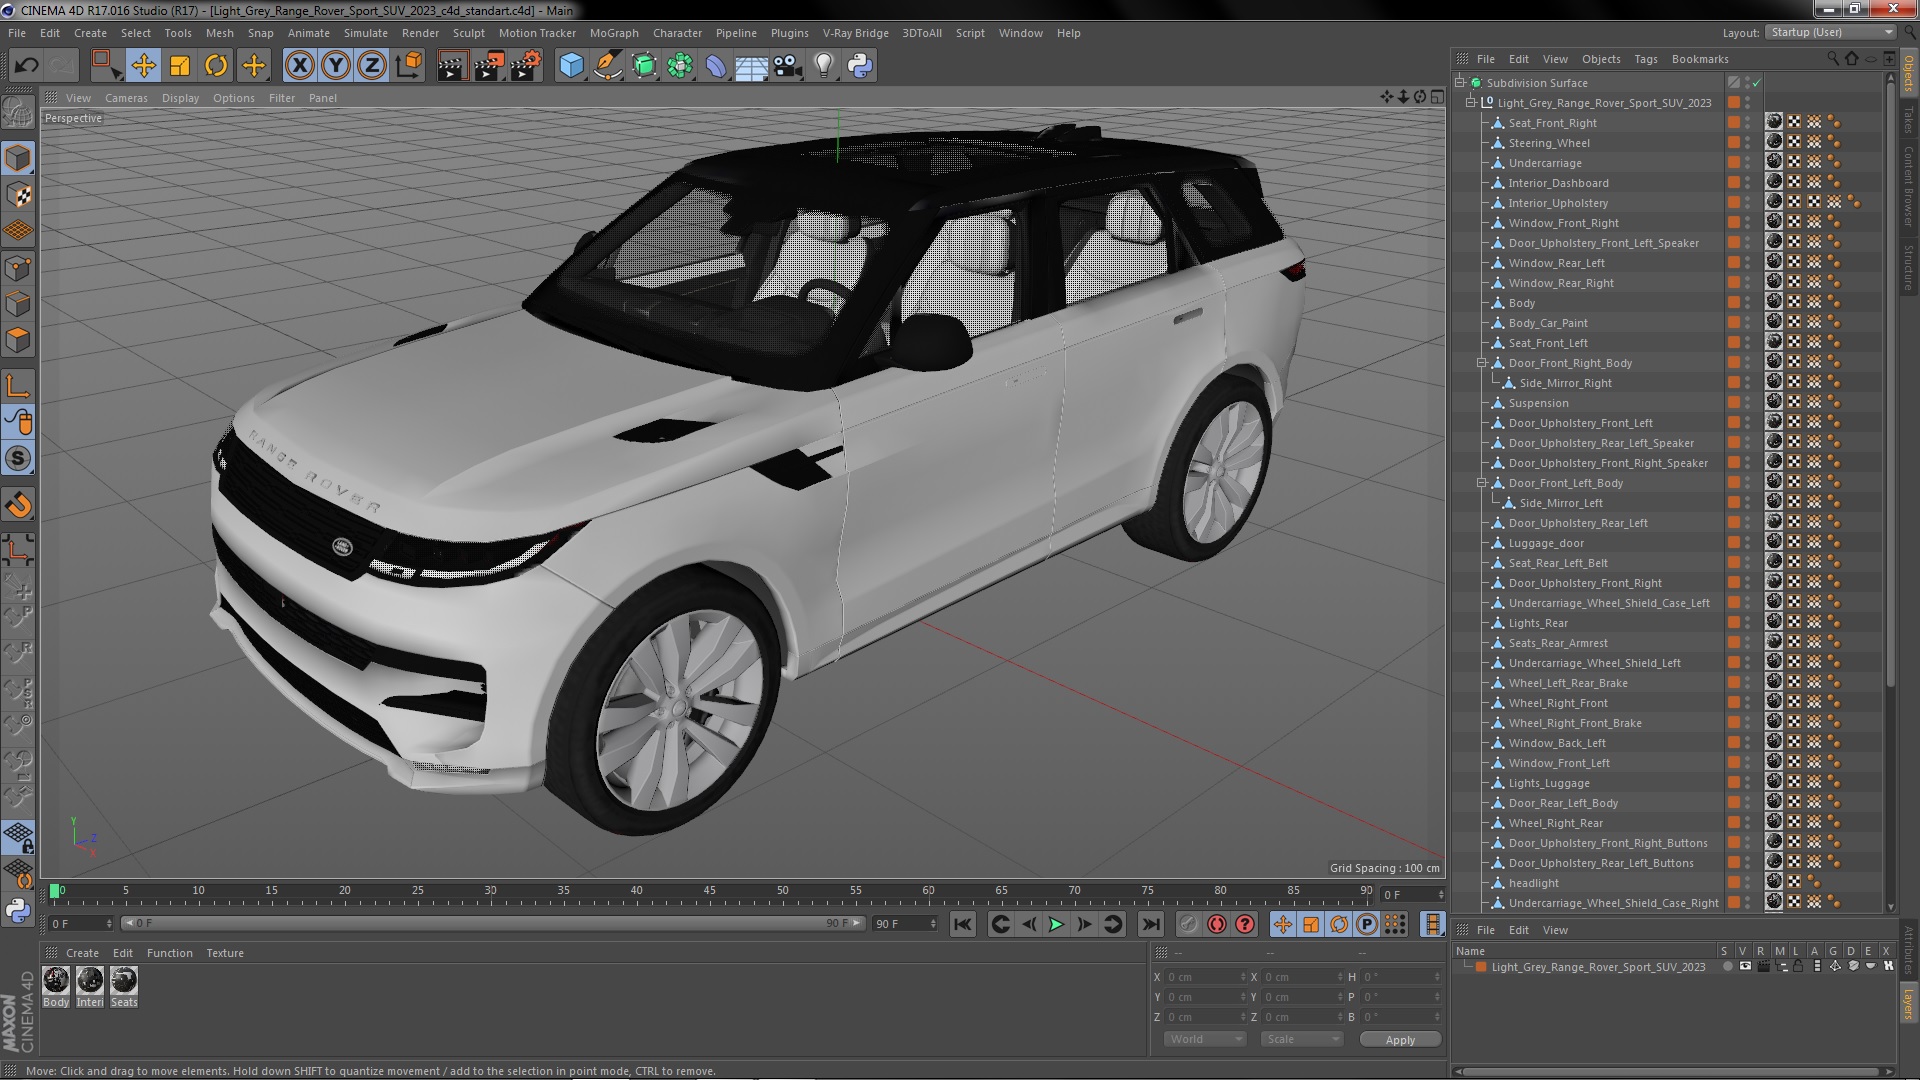Select the headlight object in tree
Image resolution: width=1920 pixels, height=1080 pixels.
pos(1534,883)
